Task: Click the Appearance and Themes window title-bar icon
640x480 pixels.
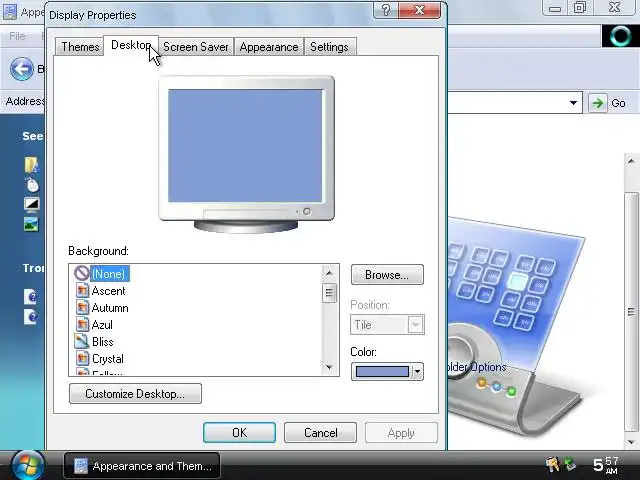Action: point(10,12)
